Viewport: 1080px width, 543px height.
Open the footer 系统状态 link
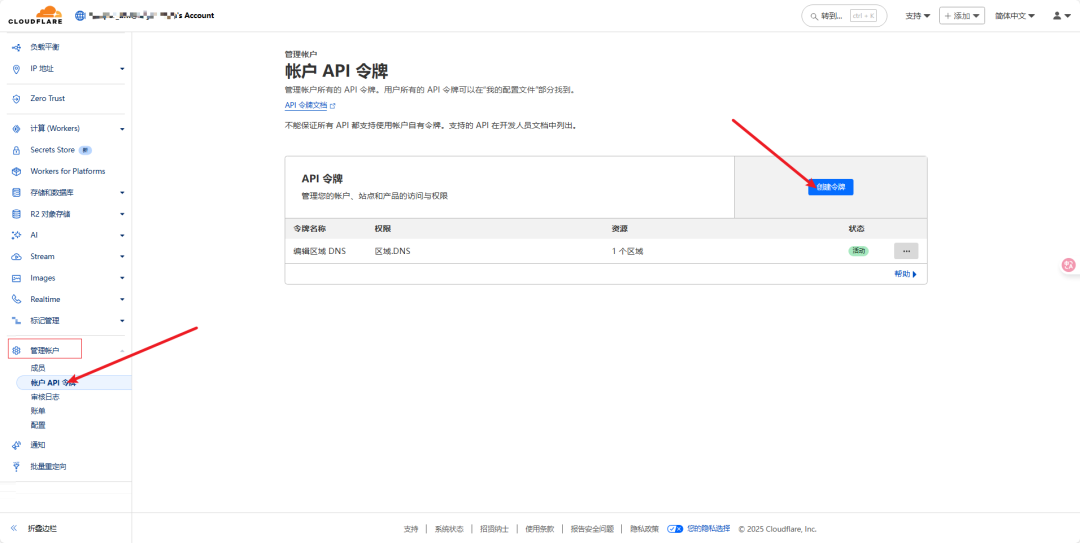point(449,529)
